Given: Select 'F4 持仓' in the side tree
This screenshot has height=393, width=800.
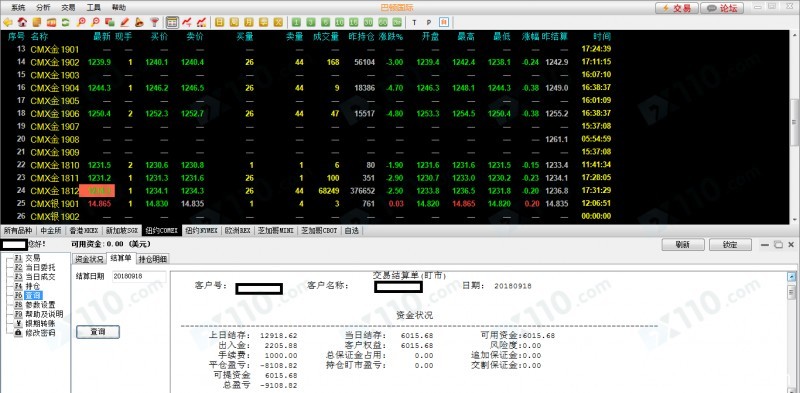Looking at the screenshot, I should [28, 286].
